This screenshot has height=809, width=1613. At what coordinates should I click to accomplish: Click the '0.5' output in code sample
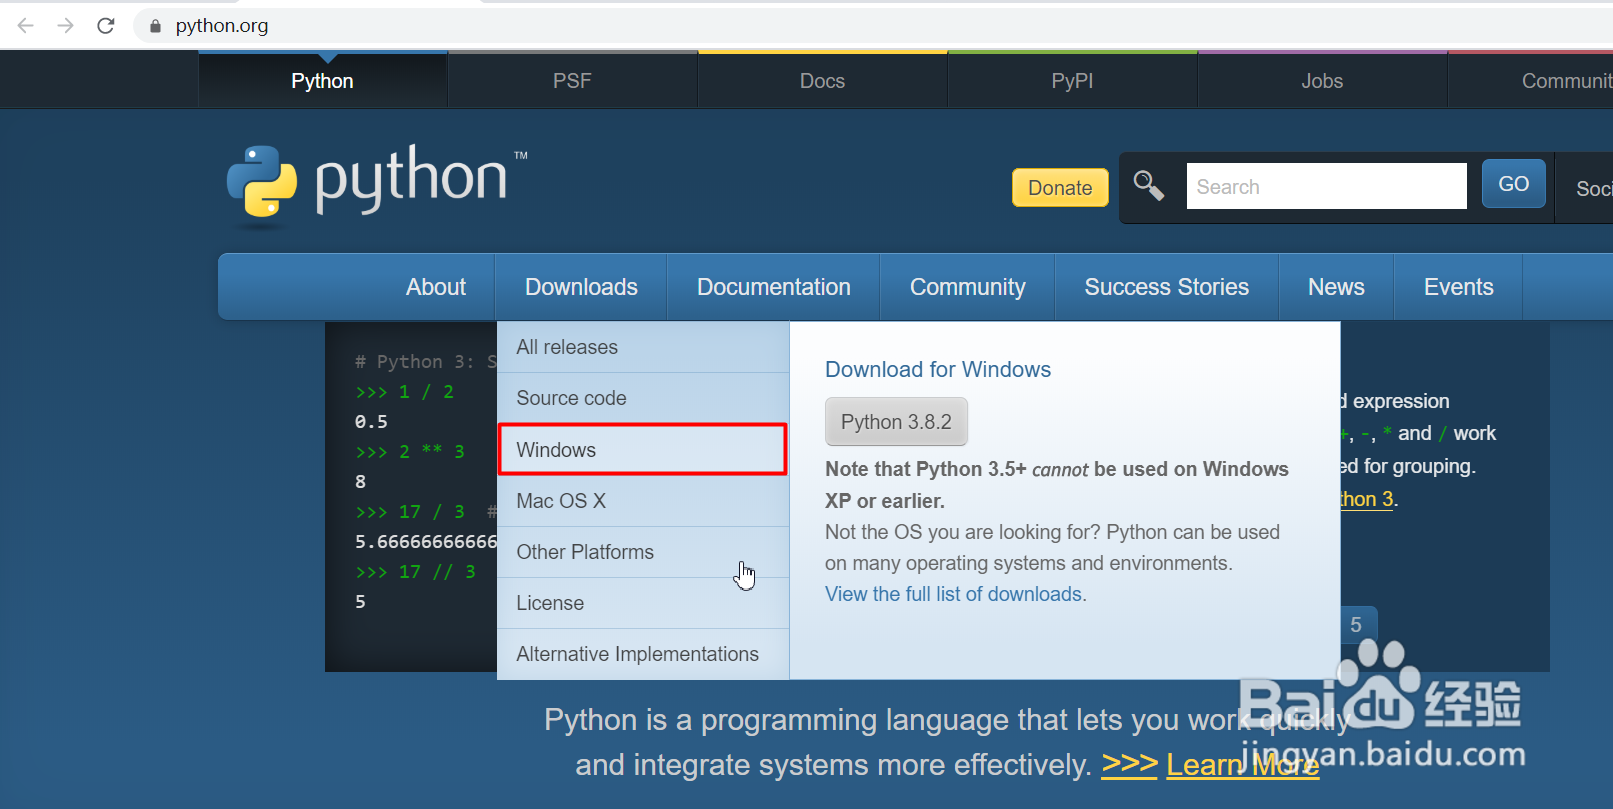(x=371, y=422)
